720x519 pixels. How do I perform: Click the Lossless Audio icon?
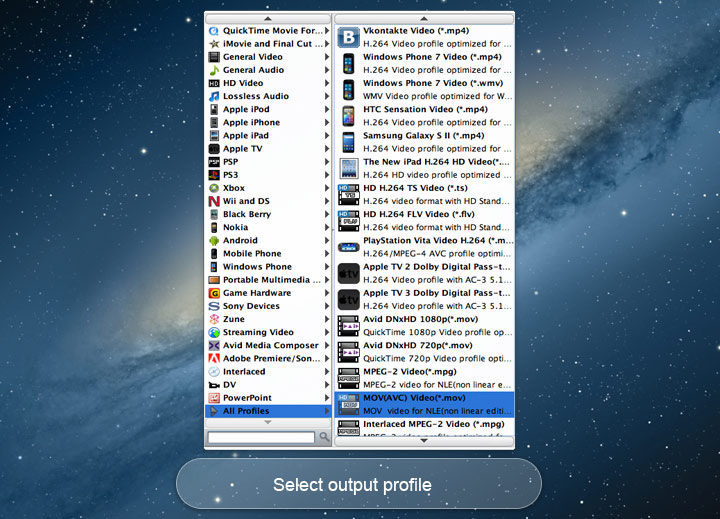[214, 96]
